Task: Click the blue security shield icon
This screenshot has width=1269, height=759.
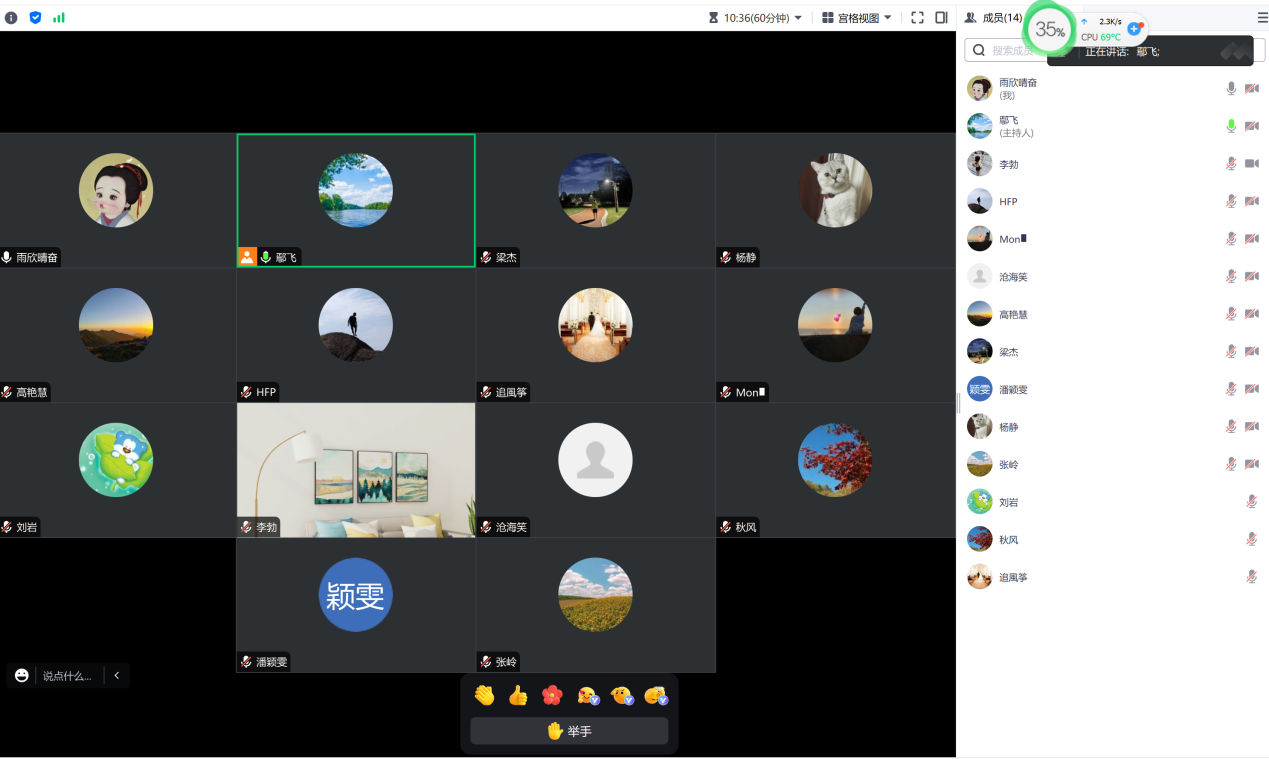Action: point(35,17)
